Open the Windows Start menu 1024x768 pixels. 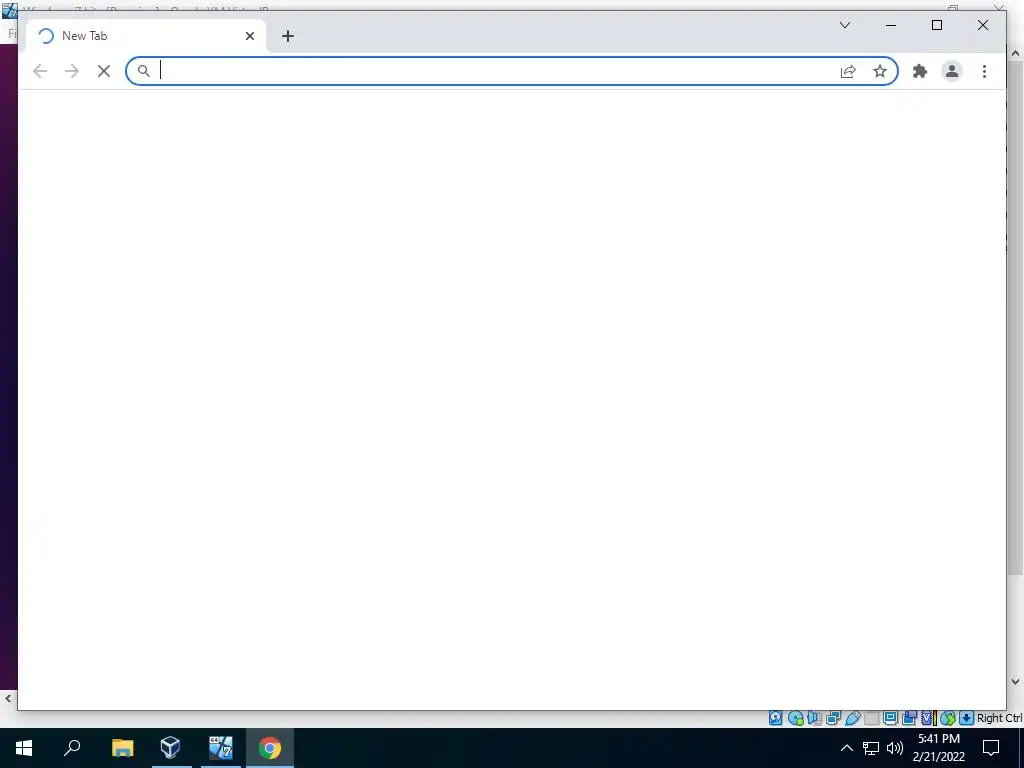click(x=24, y=748)
